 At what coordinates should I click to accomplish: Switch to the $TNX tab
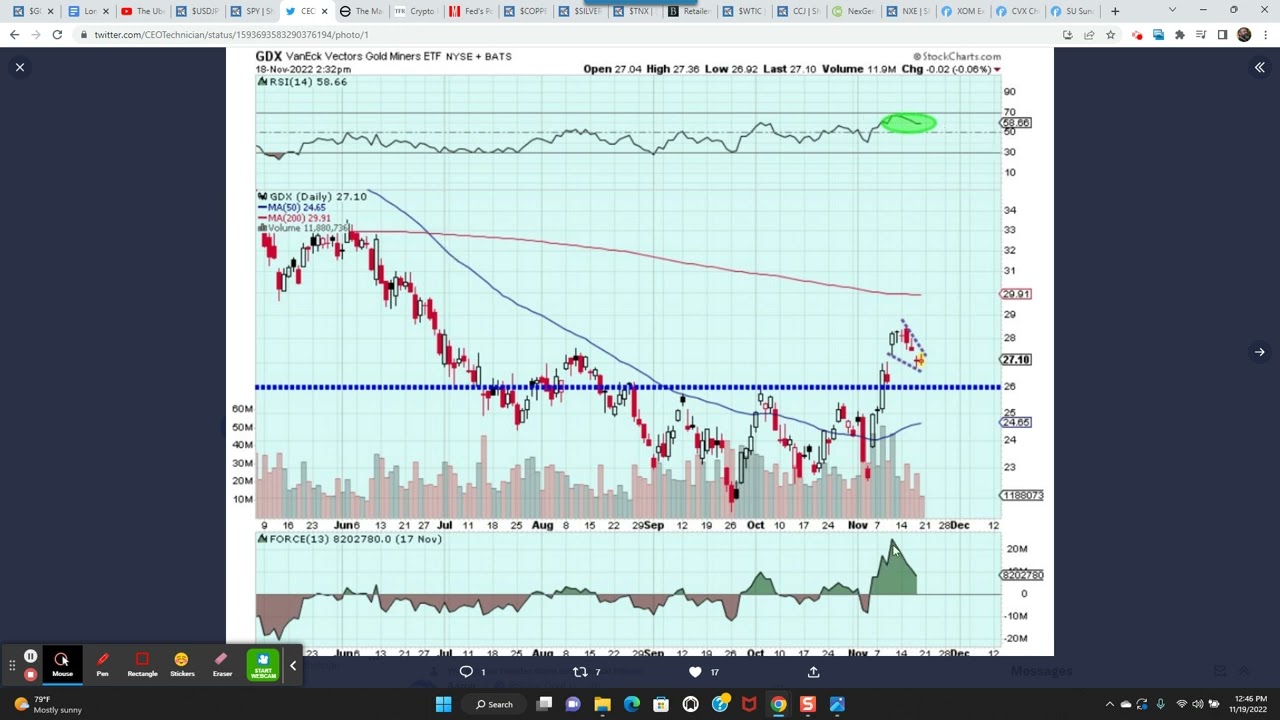632,11
